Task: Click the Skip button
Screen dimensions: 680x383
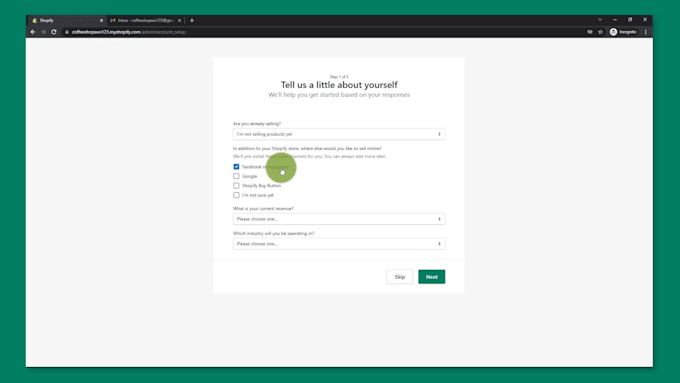Action: pyautogui.click(x=399, y=277)
